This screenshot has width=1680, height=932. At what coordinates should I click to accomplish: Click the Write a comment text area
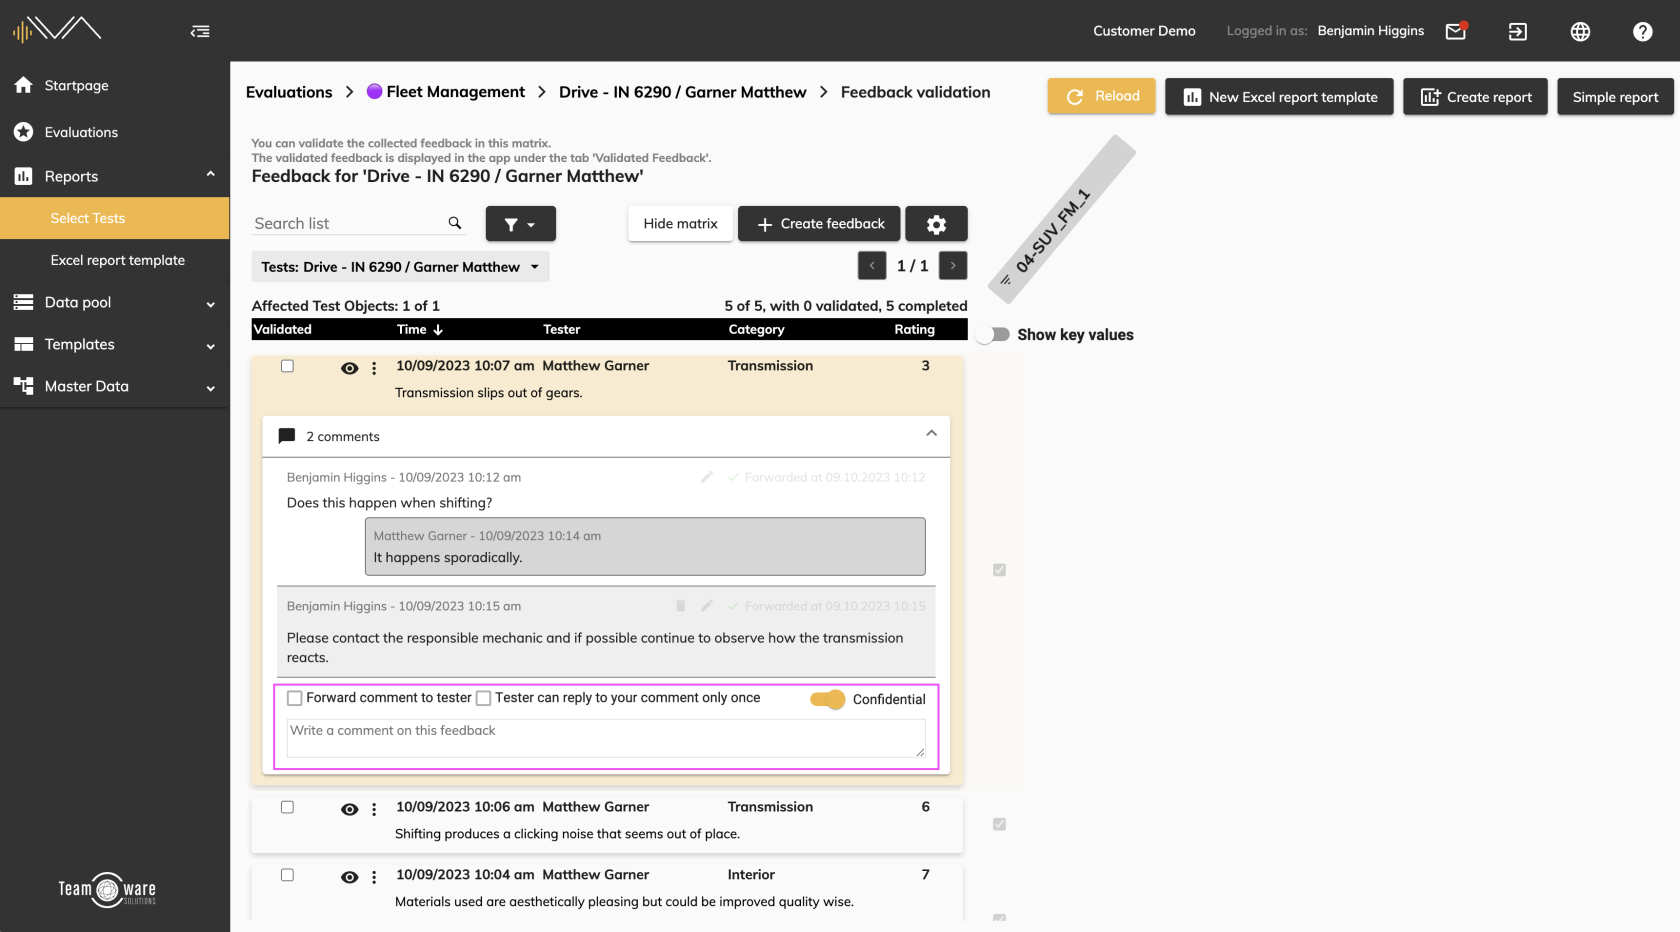606,738
